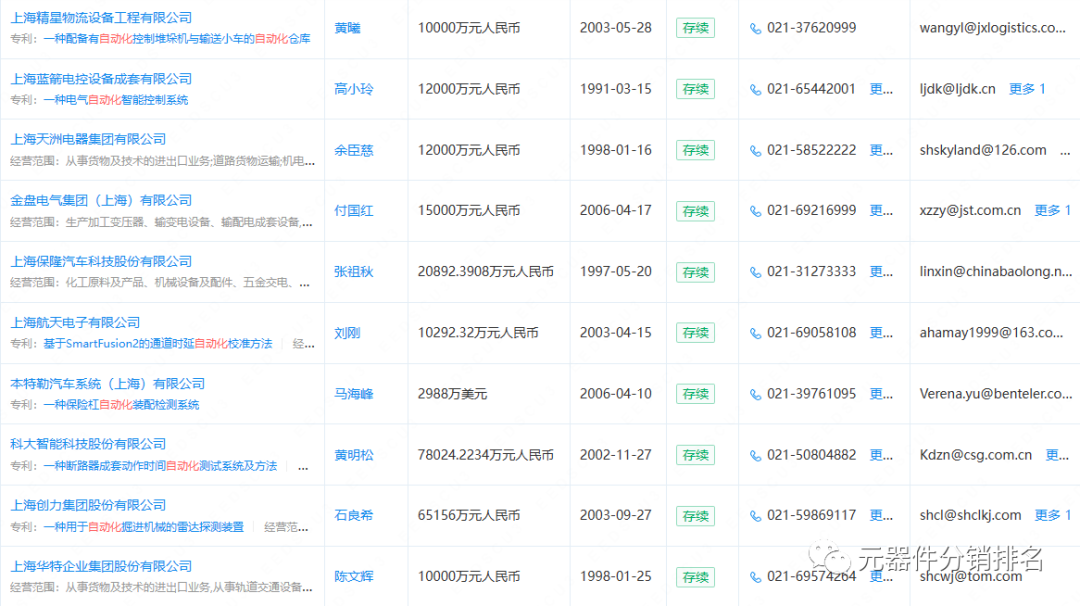Viewport: 1080px width, 606px height.
Task: Select establishment date 1991-03-15
Action: [x=616, y=89]
